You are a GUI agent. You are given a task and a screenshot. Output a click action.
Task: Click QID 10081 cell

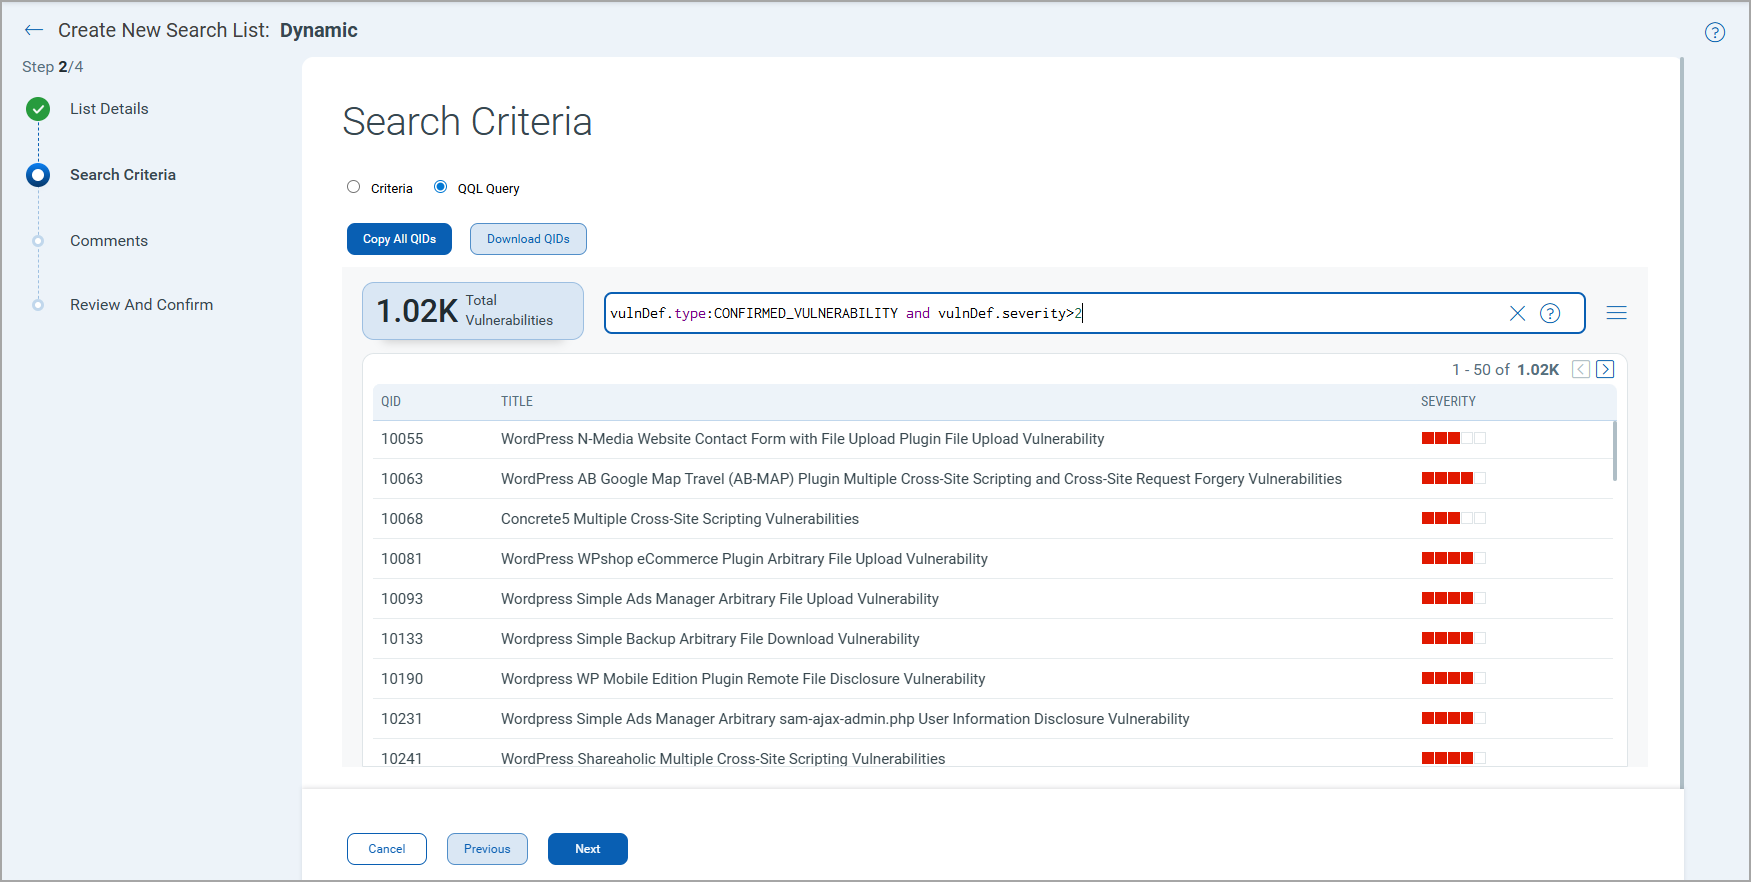pyautogui.click(x=402, y=559)
